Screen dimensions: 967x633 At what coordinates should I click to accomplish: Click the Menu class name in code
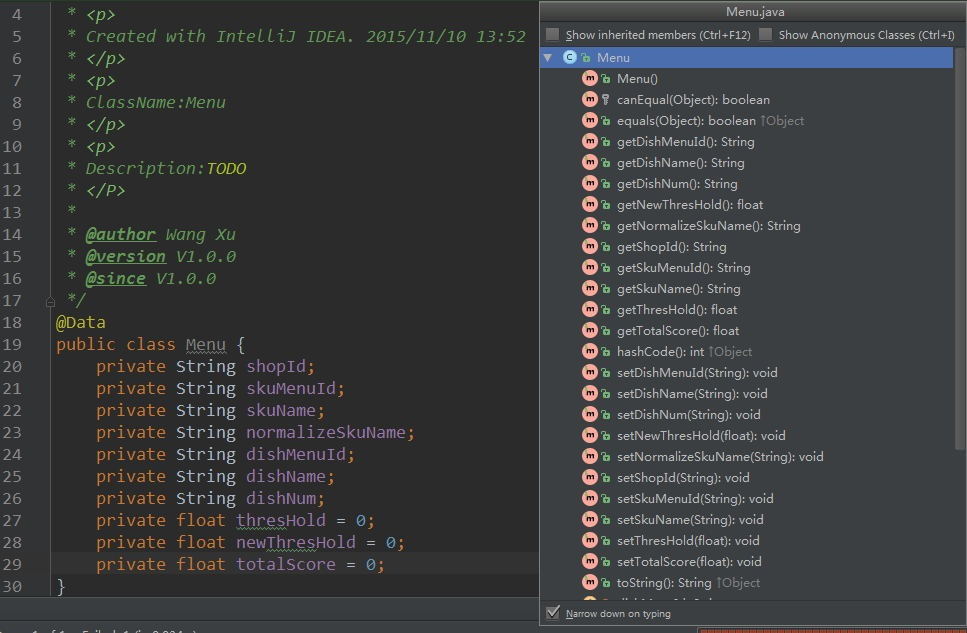point(205,344)
